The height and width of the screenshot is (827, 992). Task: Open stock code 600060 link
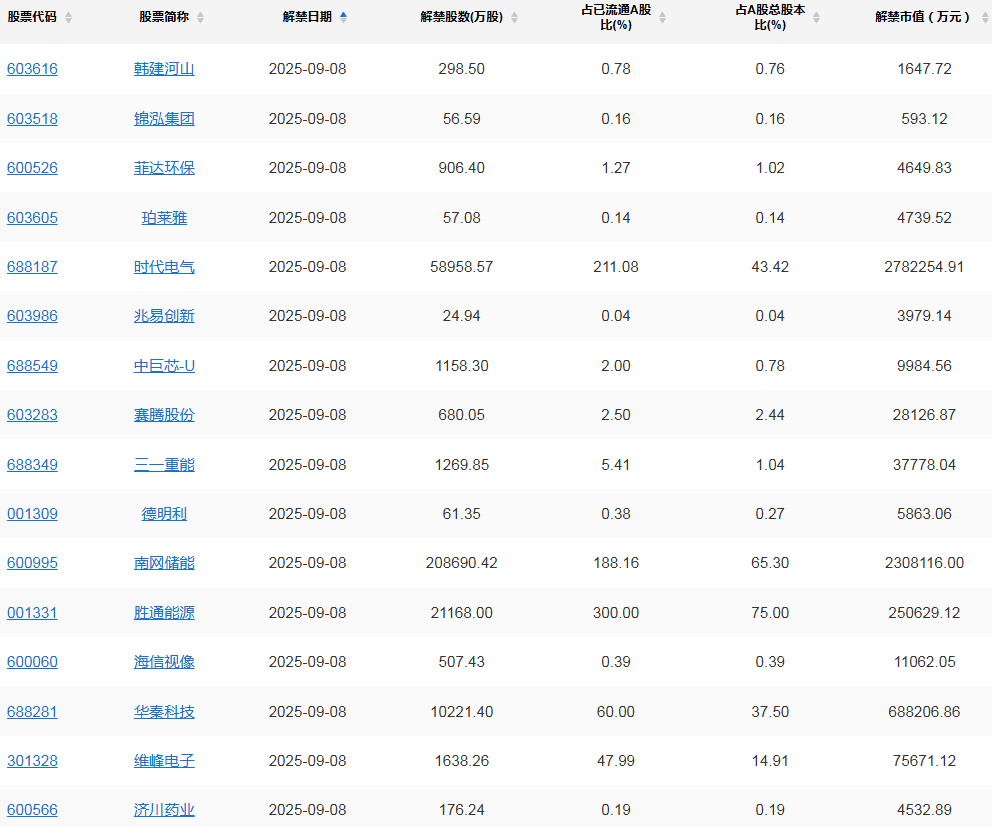click(32, 662)
